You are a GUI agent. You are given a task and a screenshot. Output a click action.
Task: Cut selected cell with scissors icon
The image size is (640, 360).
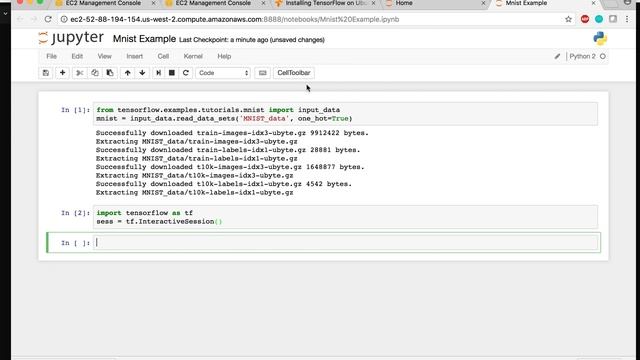pos(80,73)
